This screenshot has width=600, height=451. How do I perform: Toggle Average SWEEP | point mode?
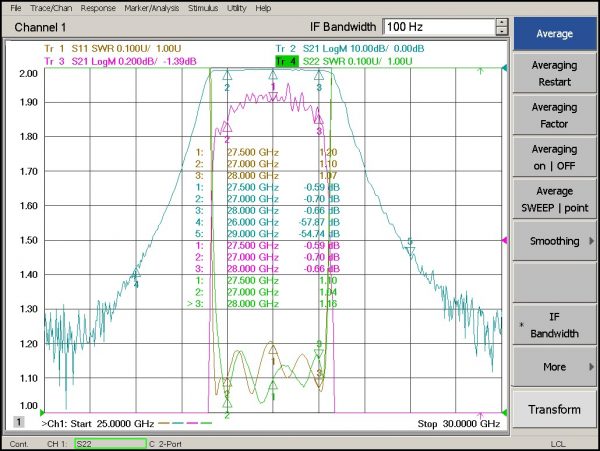pyautogui.click(x=554, y=198)
